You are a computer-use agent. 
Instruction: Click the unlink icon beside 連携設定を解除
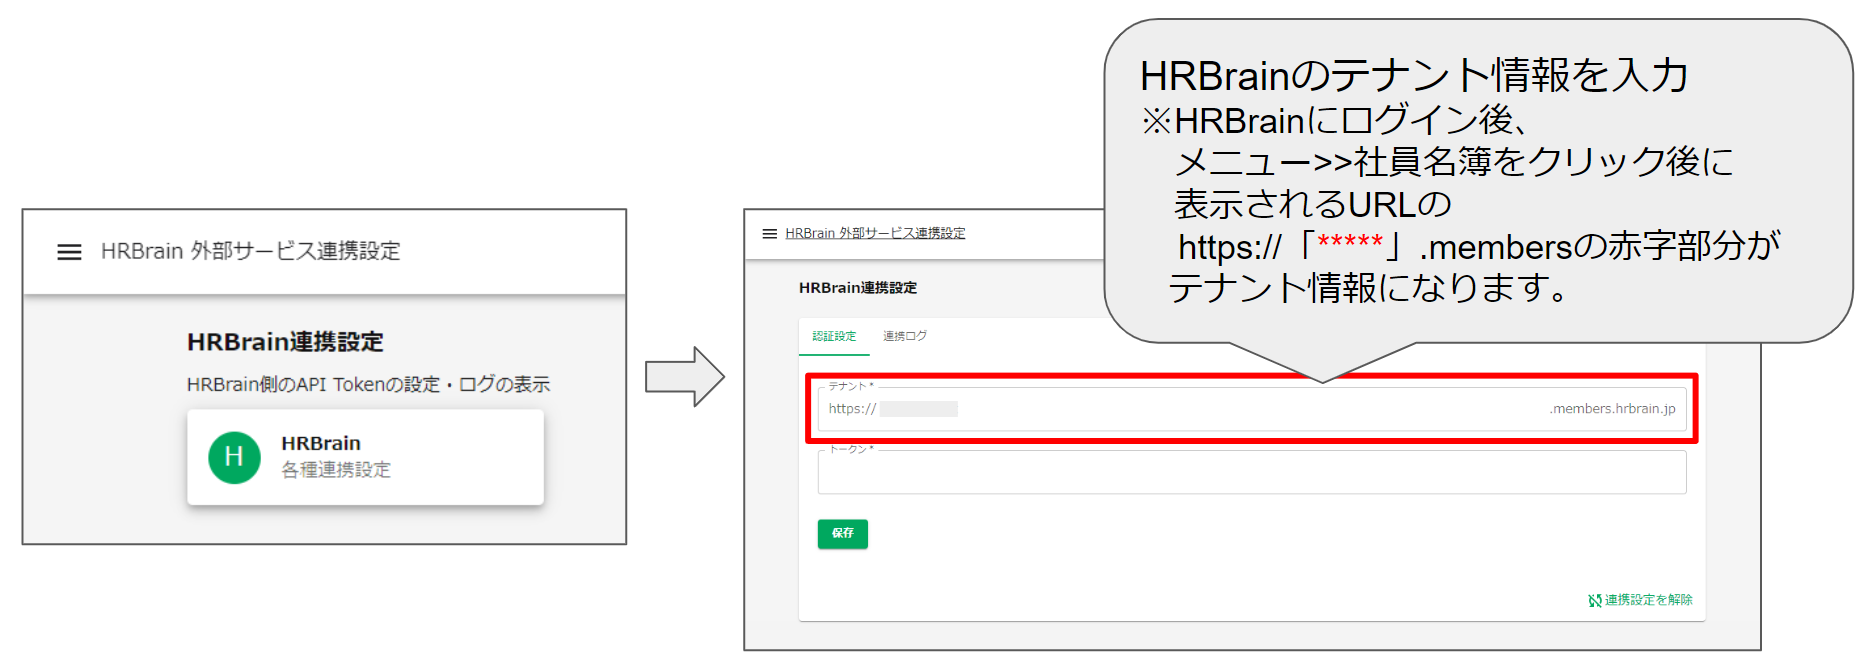click(x=1594, y=601)
